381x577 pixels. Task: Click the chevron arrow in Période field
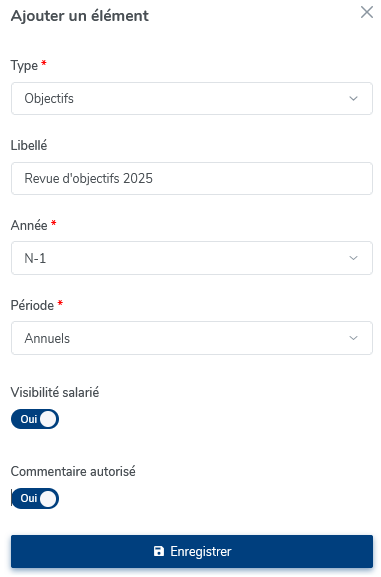353,338
